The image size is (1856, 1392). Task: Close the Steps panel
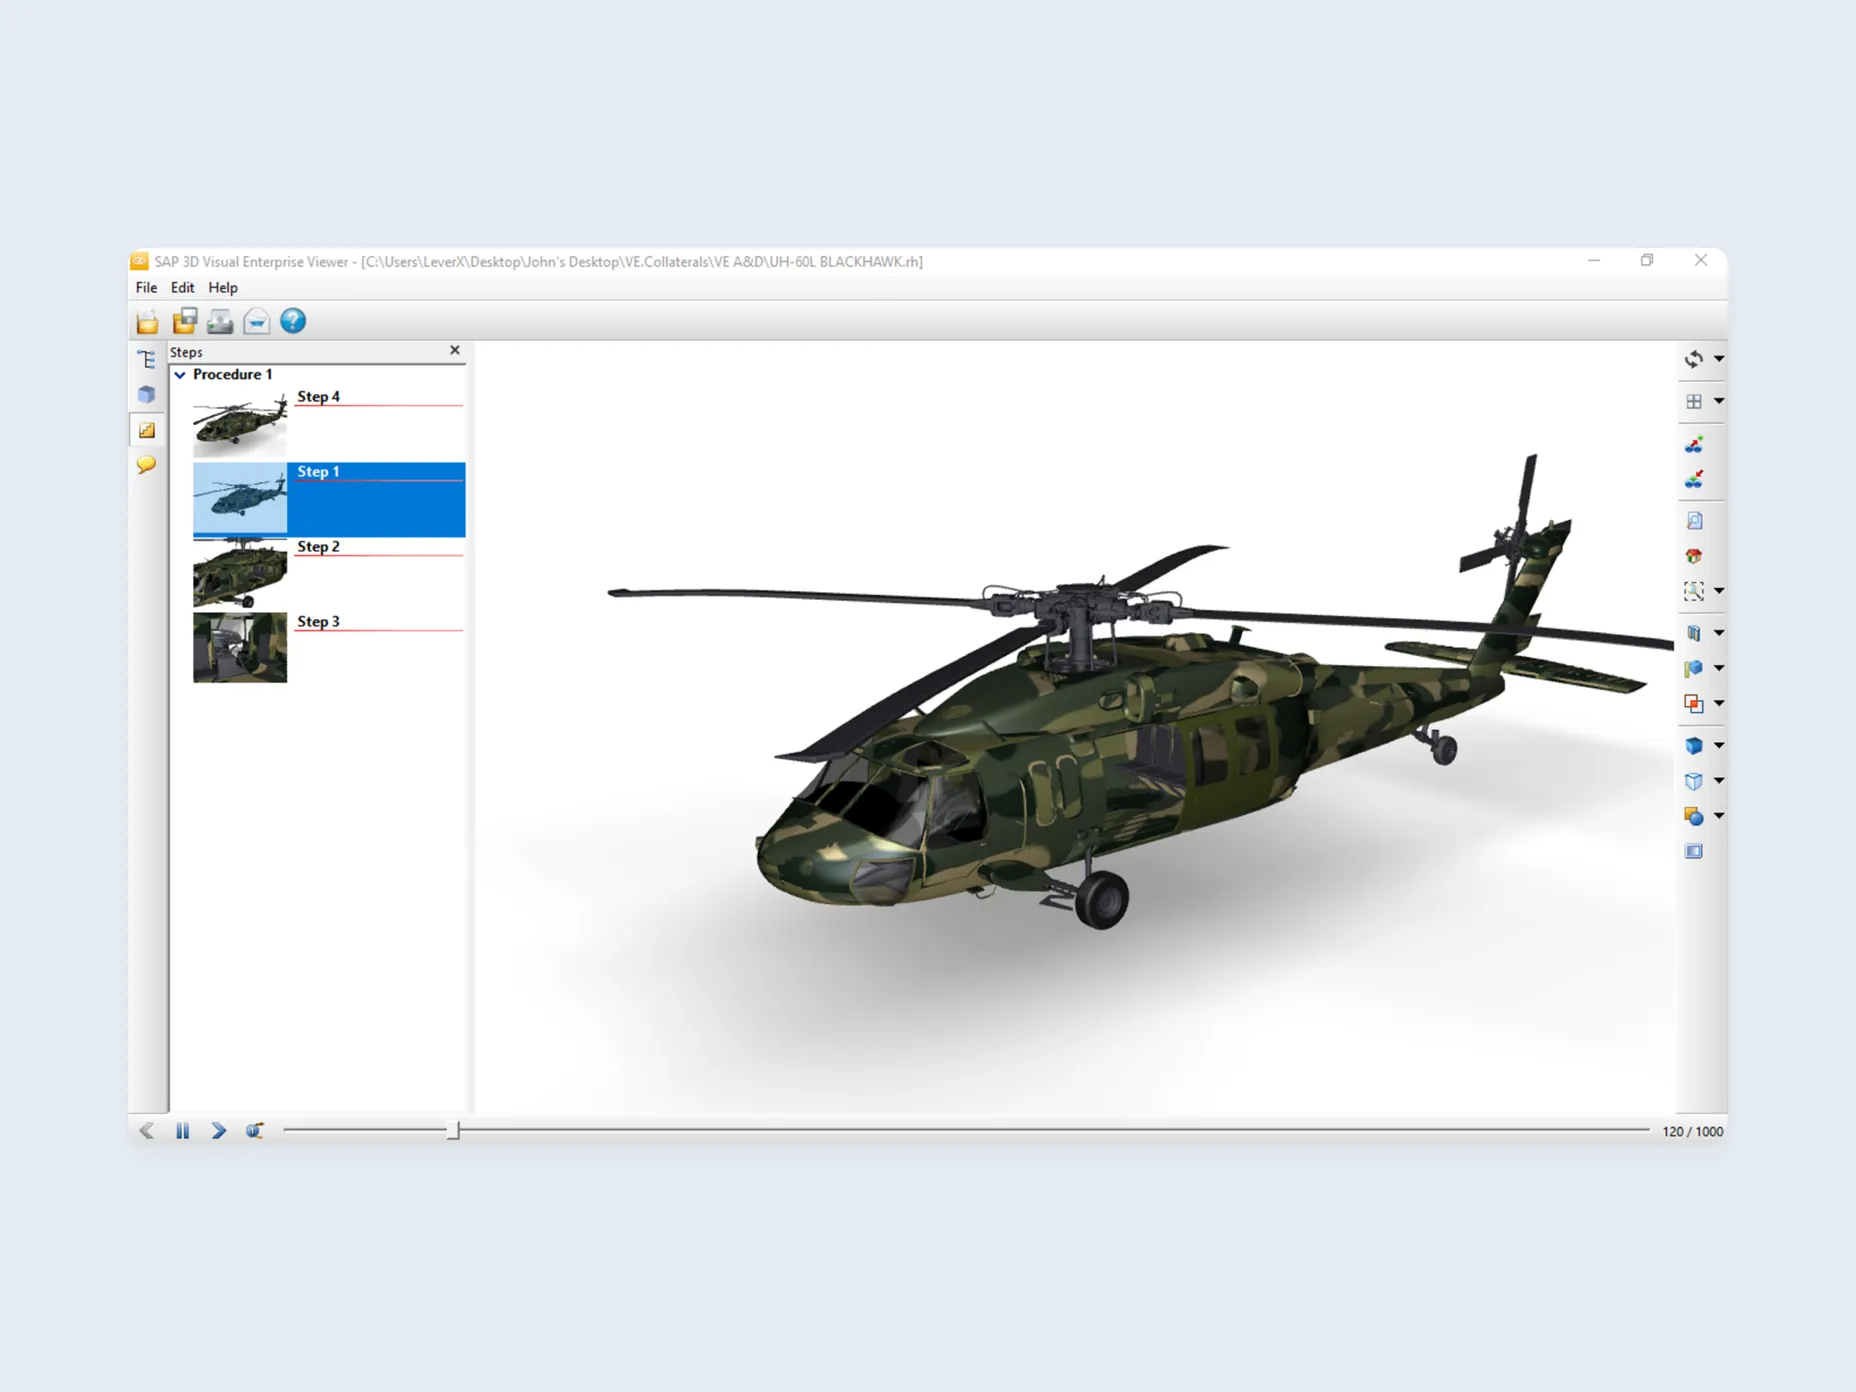455,350
